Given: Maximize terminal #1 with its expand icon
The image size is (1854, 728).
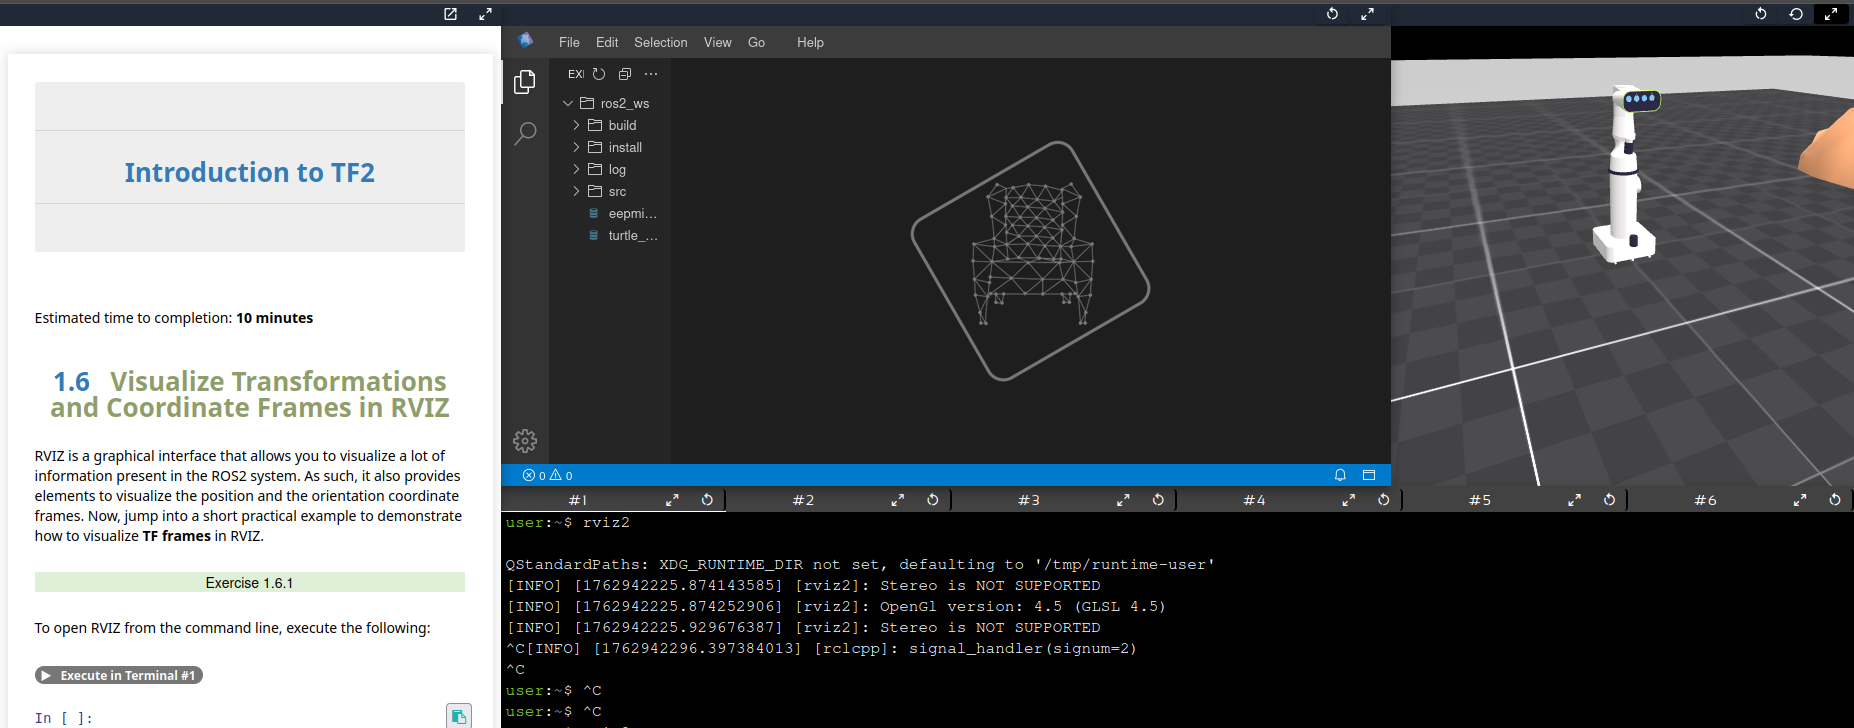Looking at the screenshot, I should click(x=672, y=500).
